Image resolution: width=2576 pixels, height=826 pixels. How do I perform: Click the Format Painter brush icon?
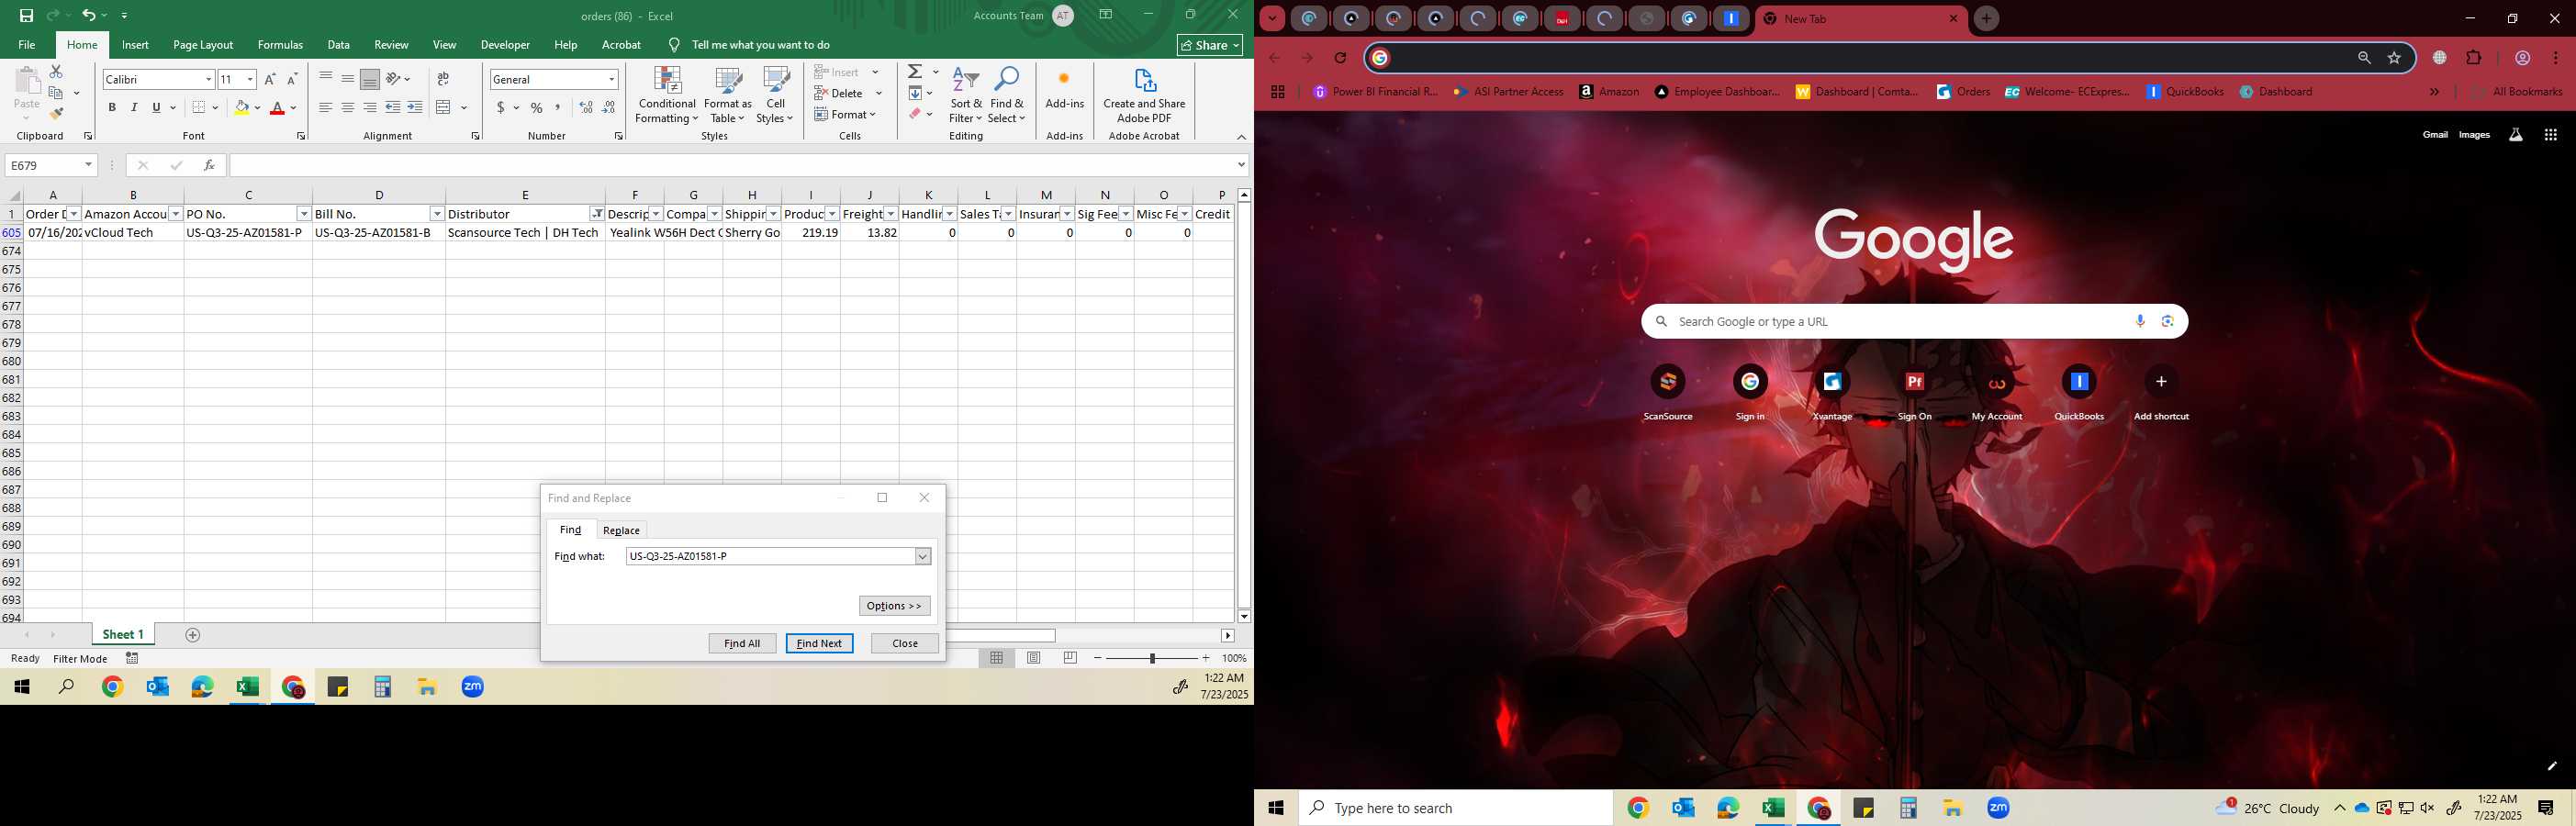tap(56, 114)
